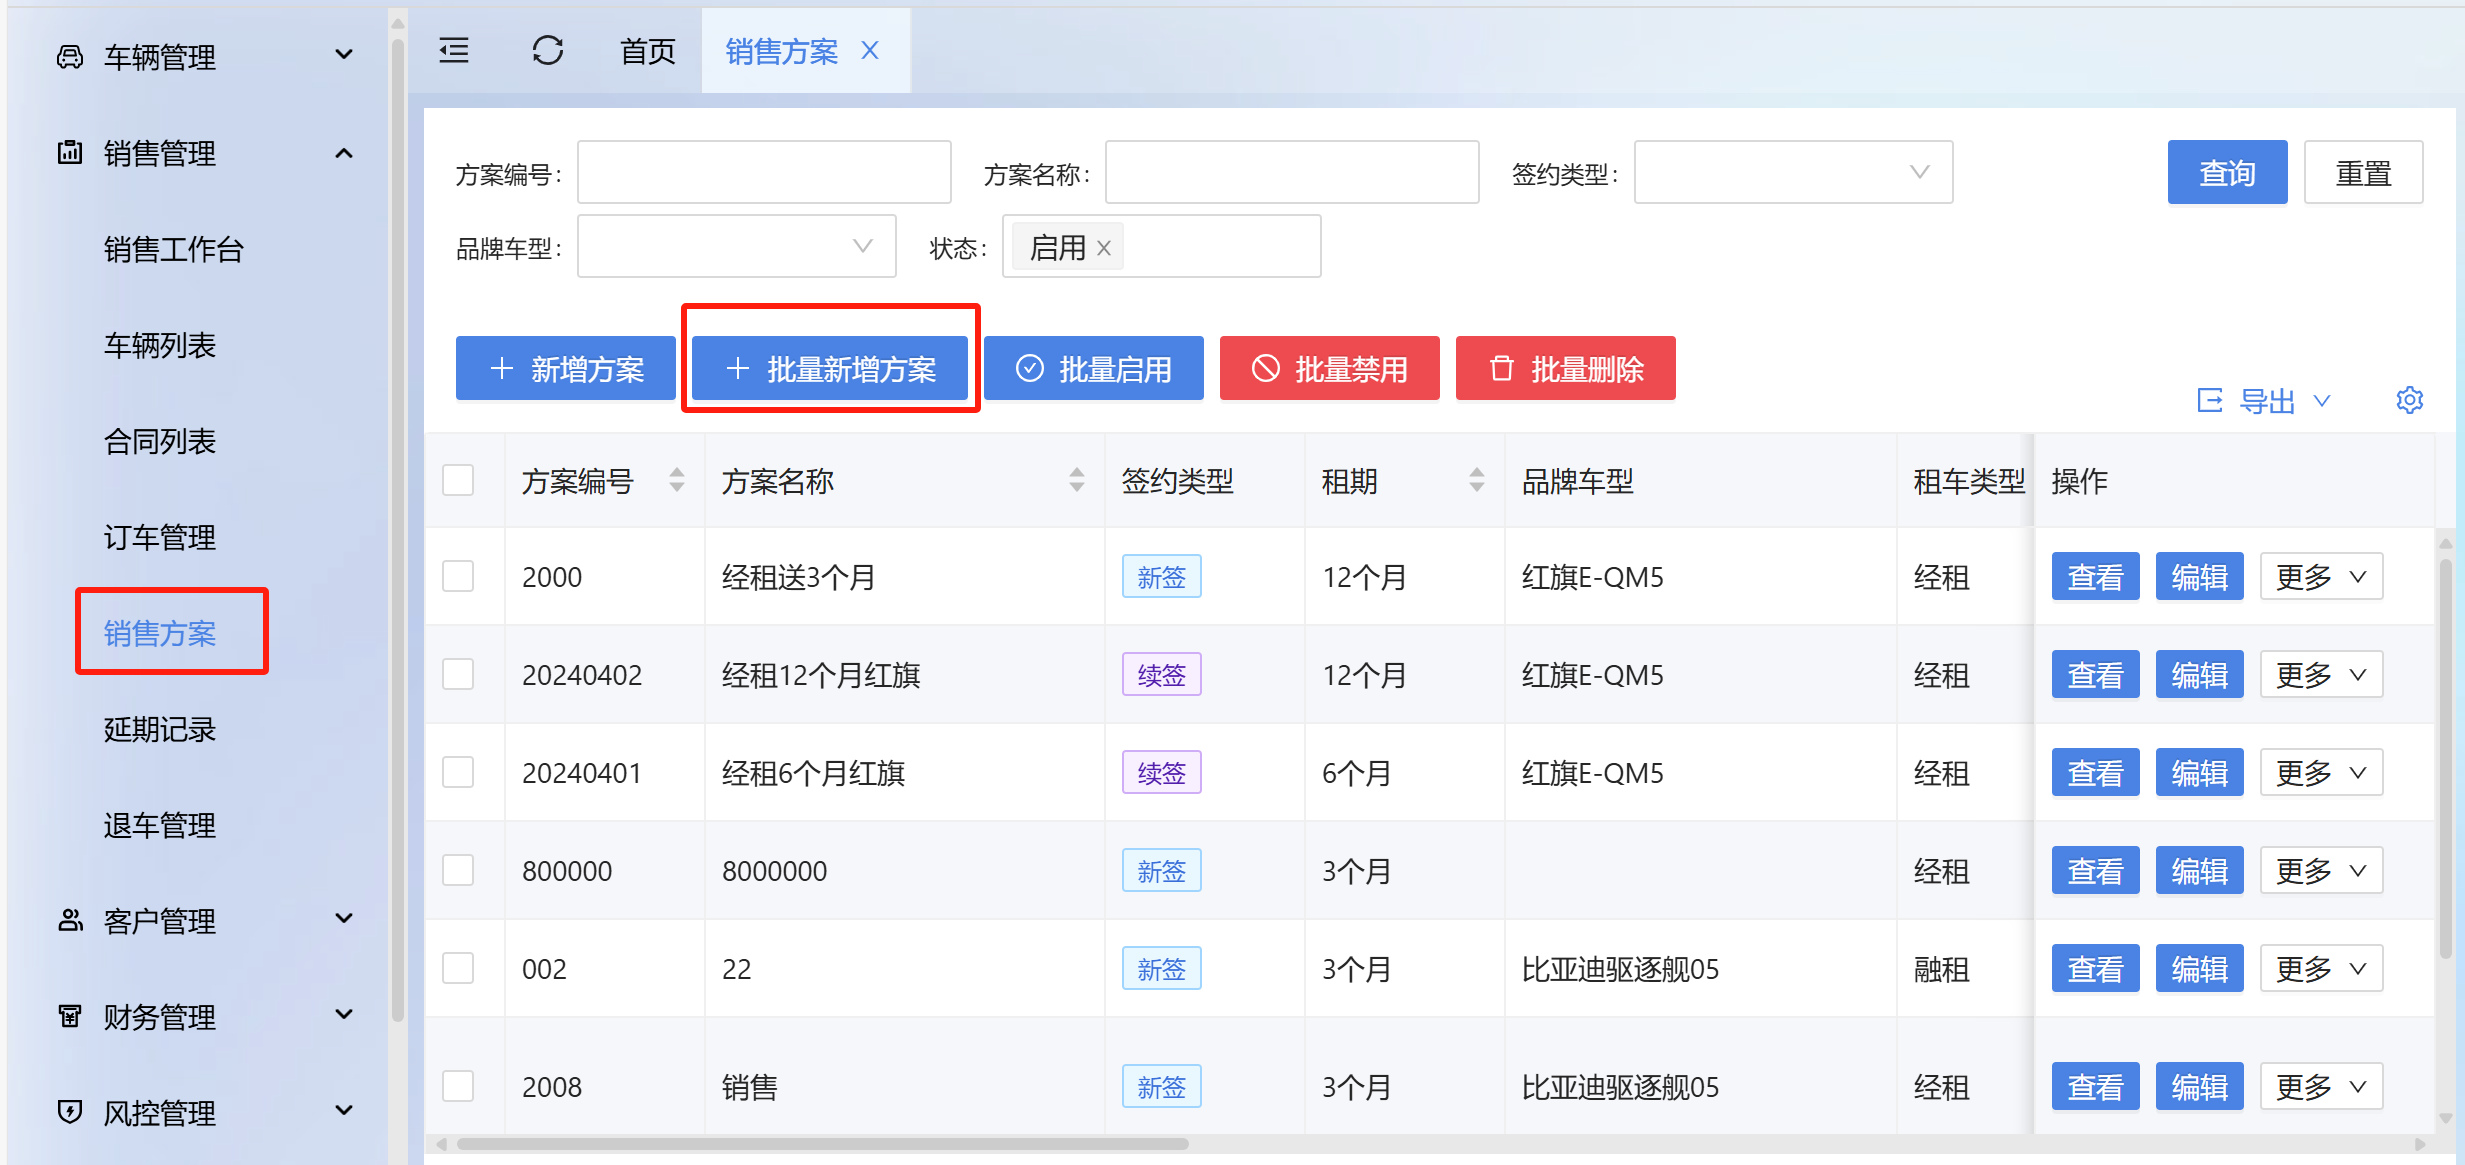Viewport: 2465px width, 1165px height.
Task: Select checkbox for plan 20240401
Action: [458, 772]
